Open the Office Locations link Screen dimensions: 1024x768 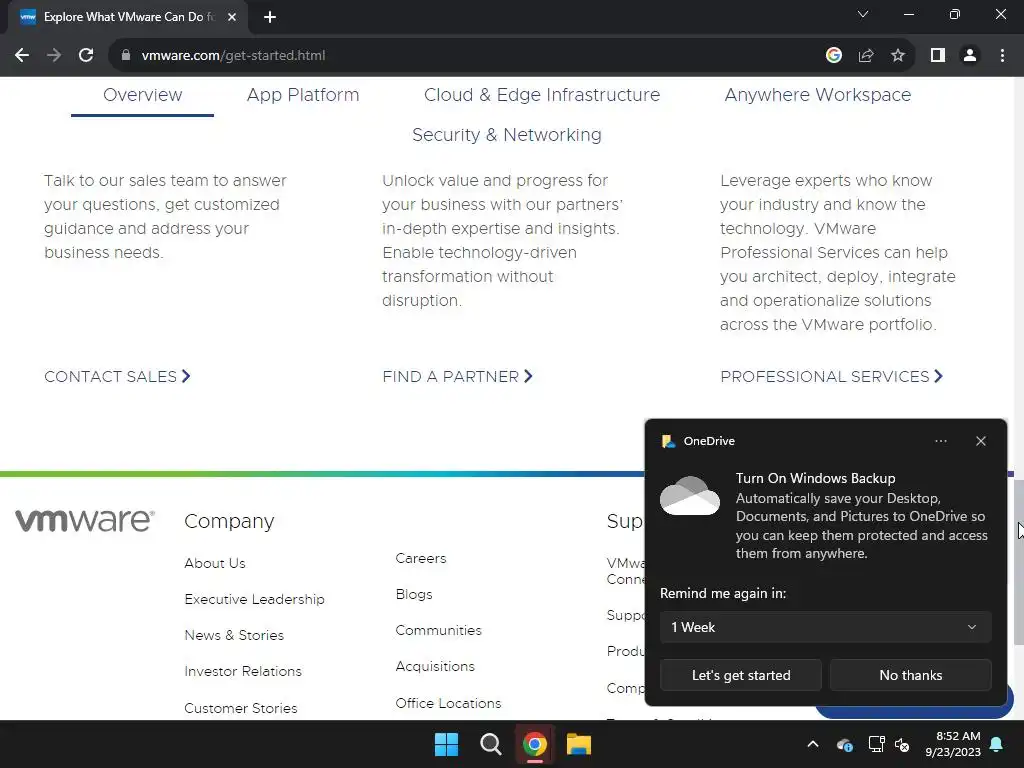[448, 703]
